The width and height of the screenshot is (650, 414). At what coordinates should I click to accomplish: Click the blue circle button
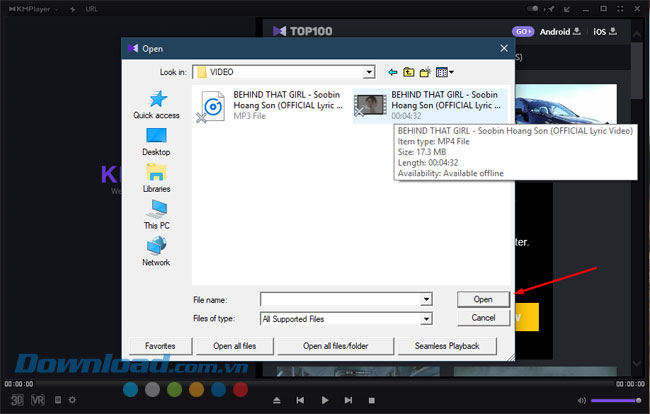click(130, 390)
